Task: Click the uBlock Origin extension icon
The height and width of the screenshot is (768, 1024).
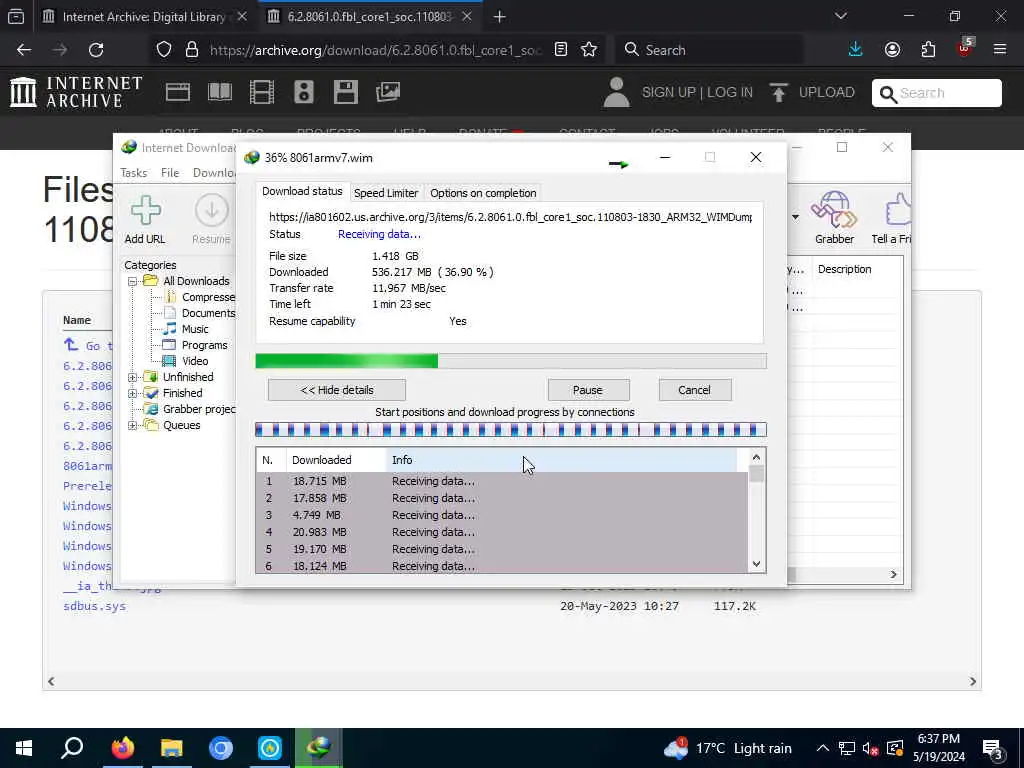Action: click(965, 48)
